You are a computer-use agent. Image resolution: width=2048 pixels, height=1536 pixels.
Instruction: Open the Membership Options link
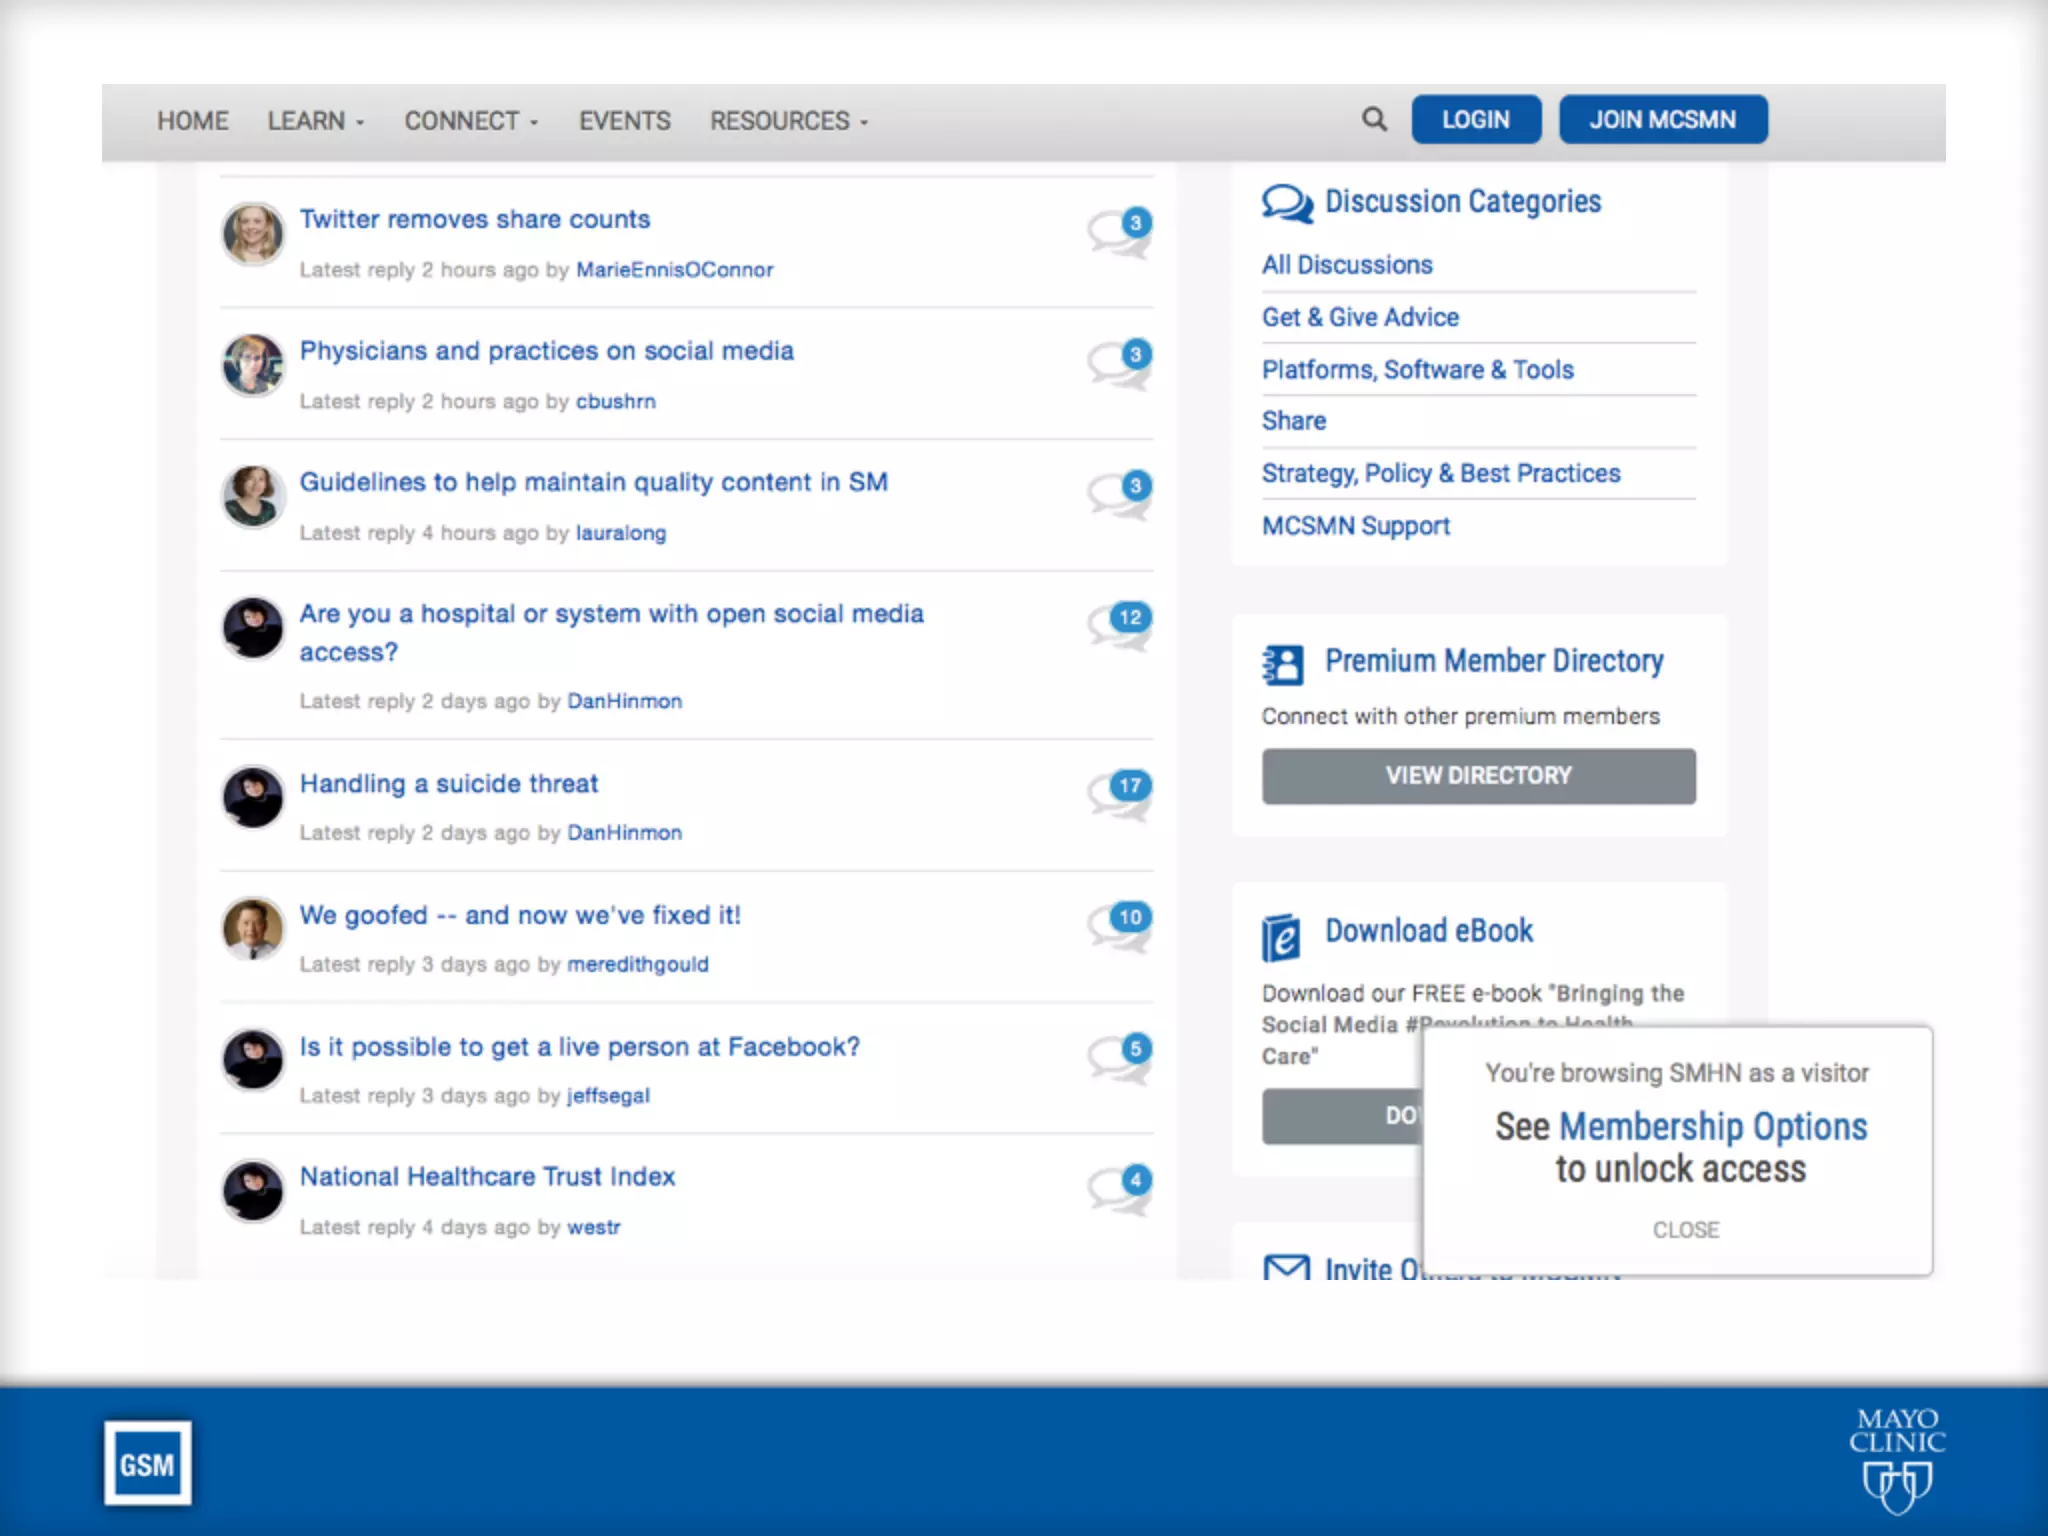click(1712, 1127)
